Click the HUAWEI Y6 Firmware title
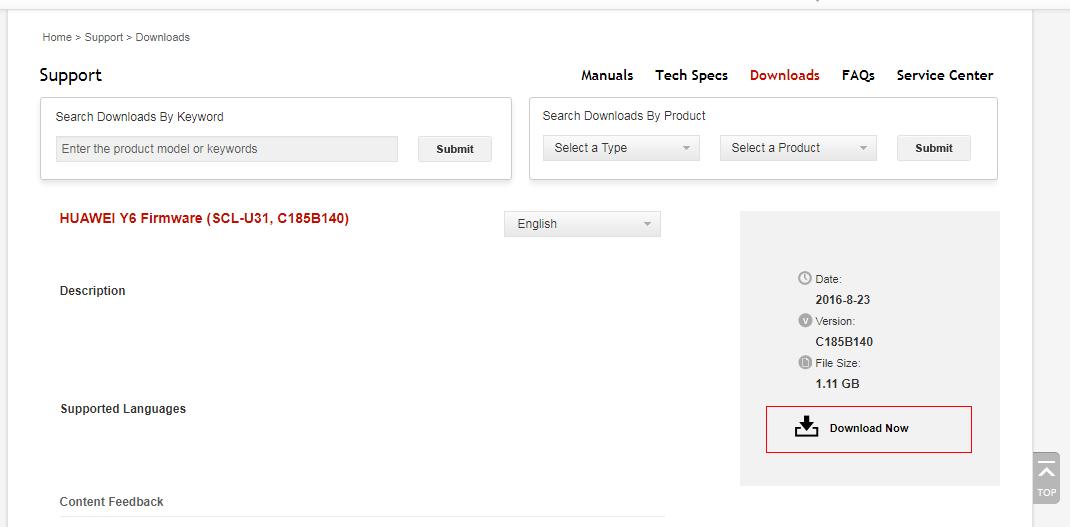Screen dimensions: 1070x527 pos(204,218)
